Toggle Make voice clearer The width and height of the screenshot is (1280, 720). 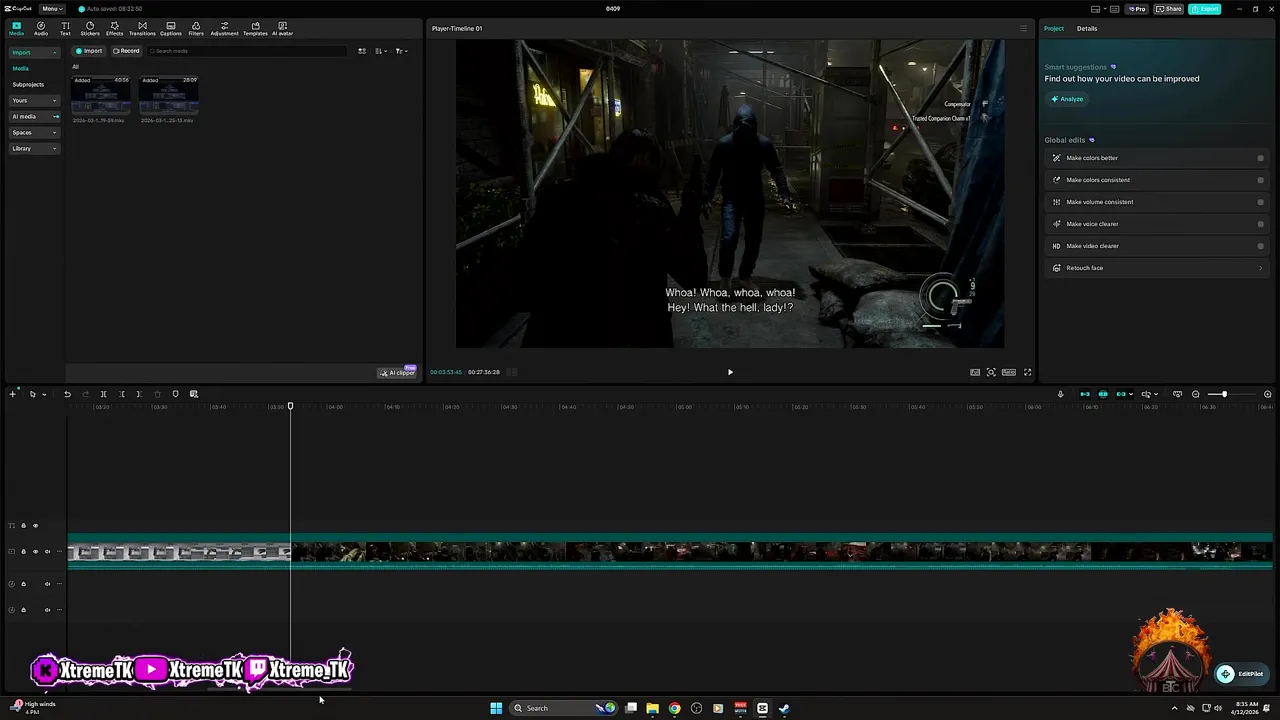pos(1260,224)
